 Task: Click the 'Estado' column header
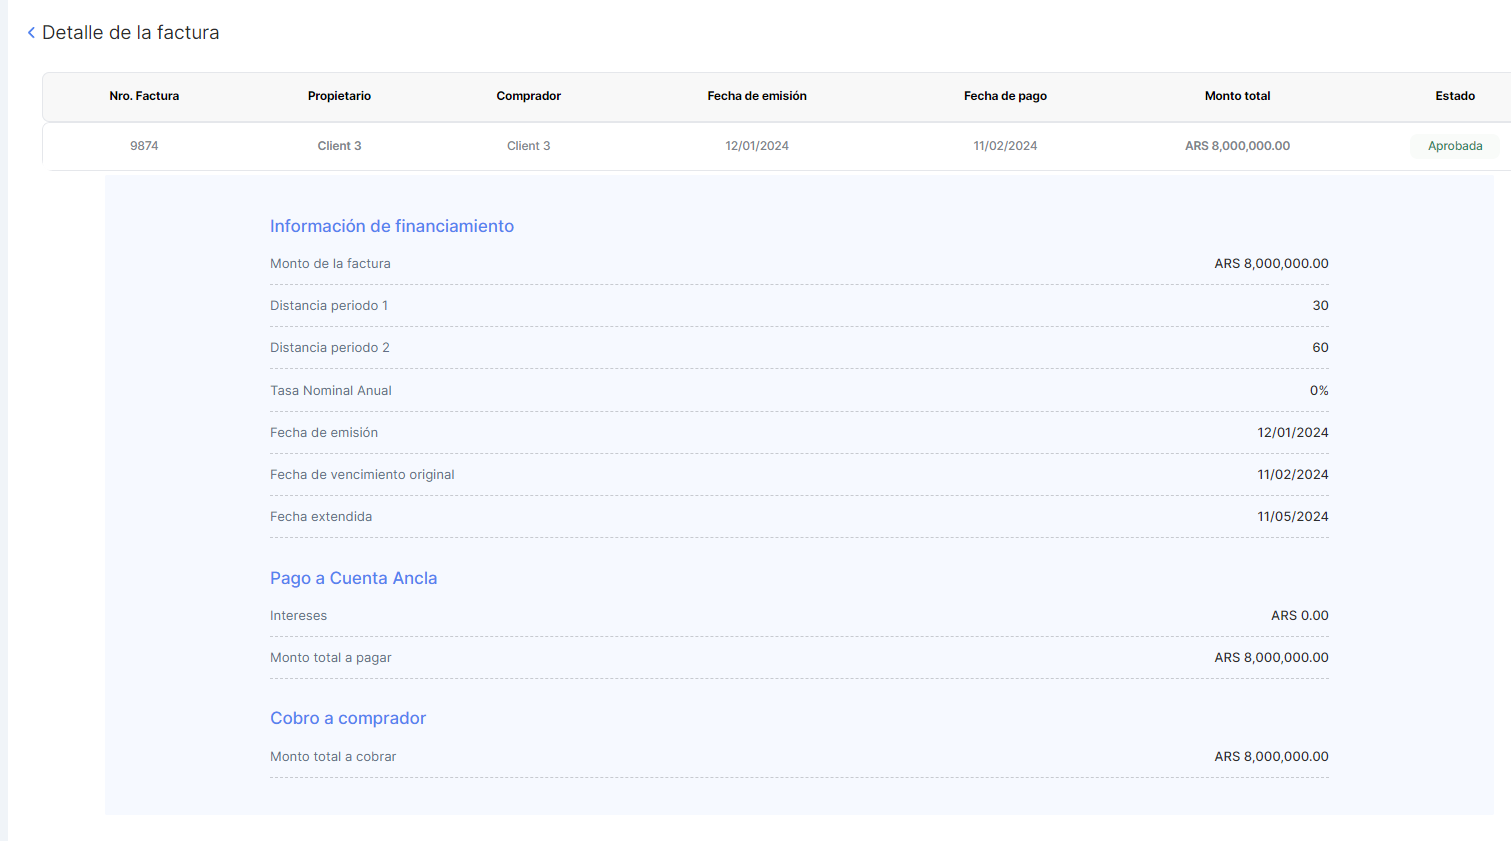[x=1455, y=96]
